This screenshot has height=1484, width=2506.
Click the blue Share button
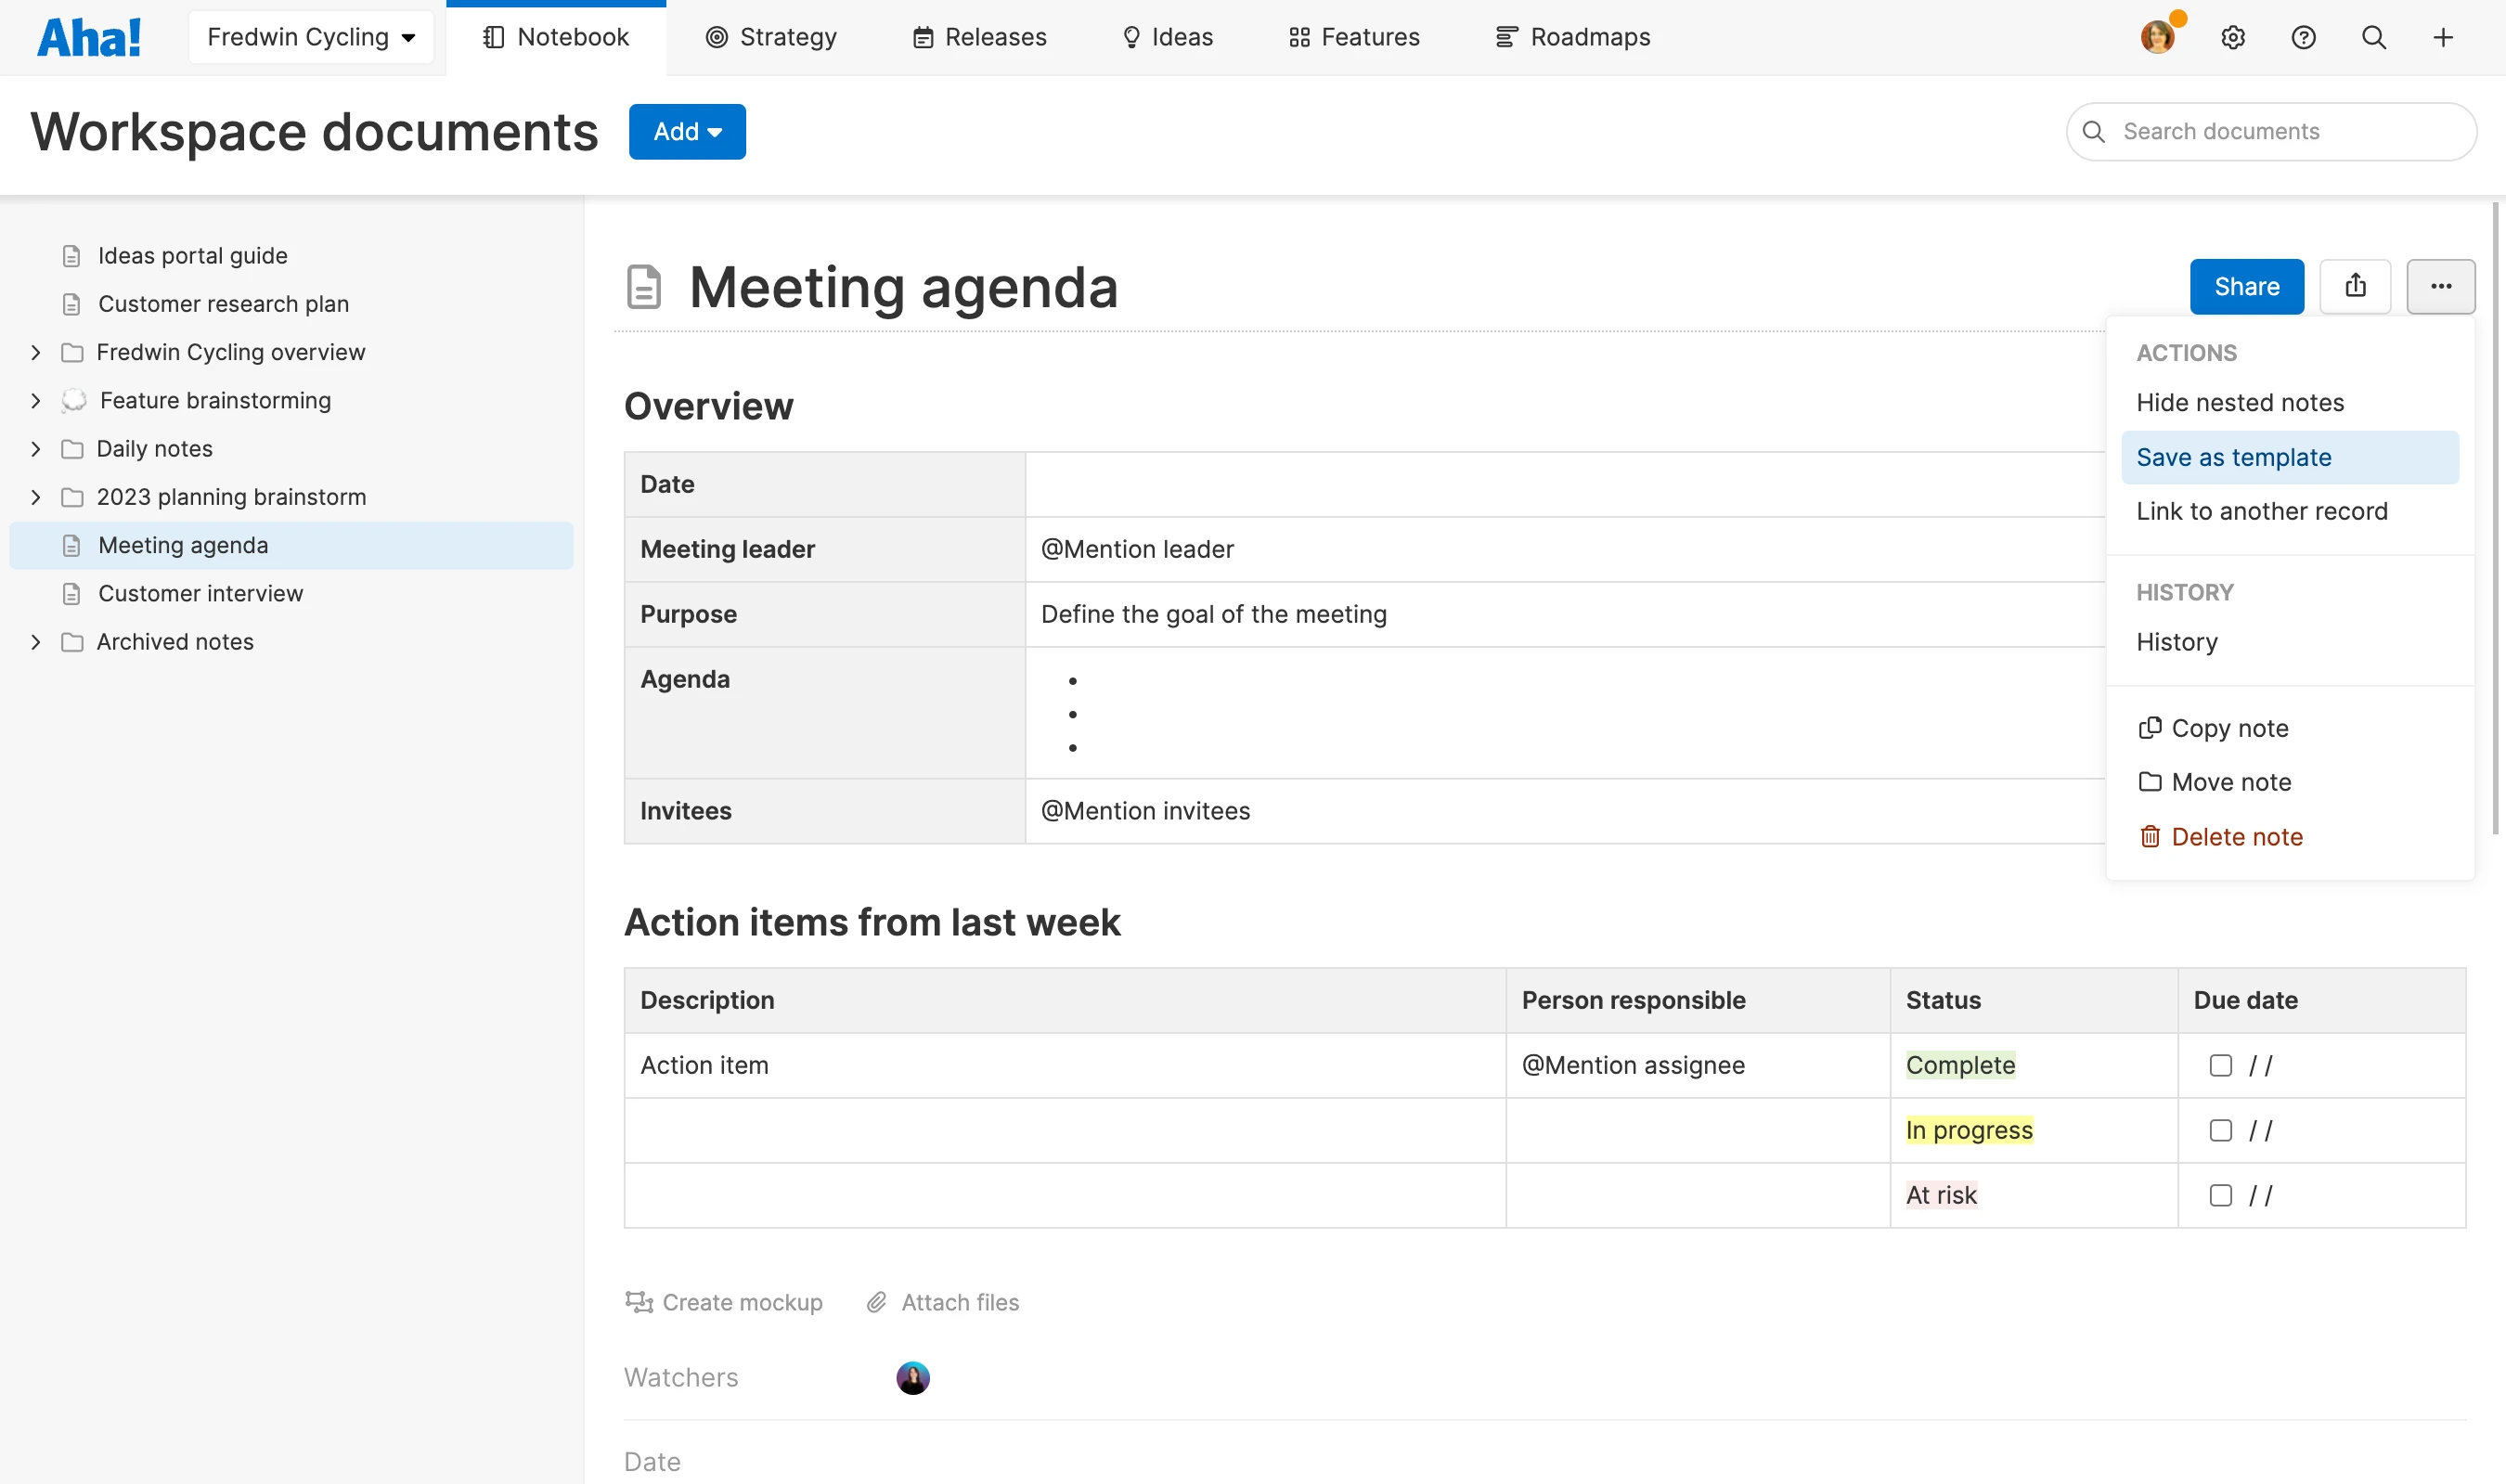coord(2246,286)
